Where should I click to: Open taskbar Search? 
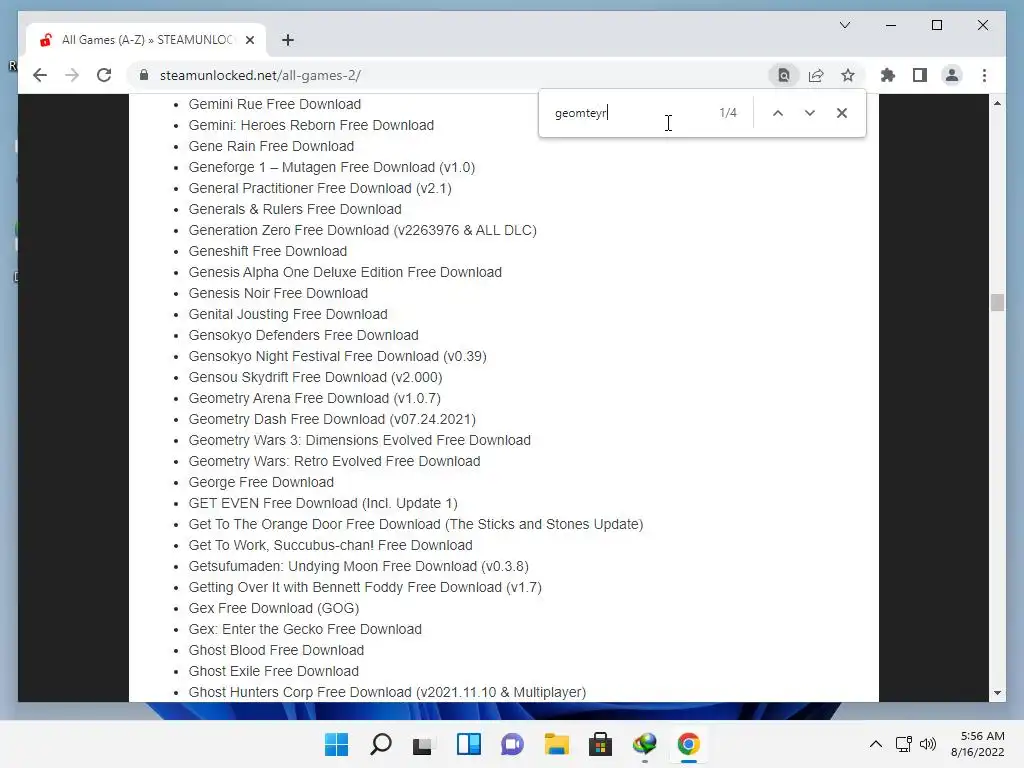coord(381,744)
